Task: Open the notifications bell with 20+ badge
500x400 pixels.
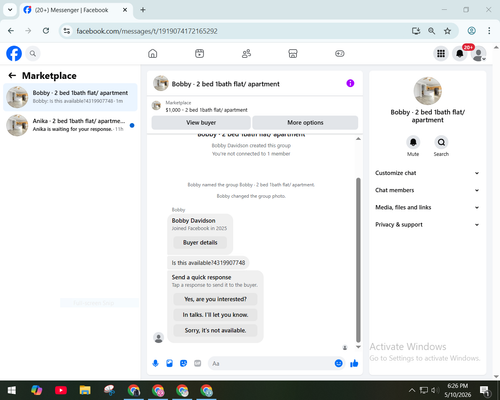Action: pyautogui.click(x=460, y=53)
